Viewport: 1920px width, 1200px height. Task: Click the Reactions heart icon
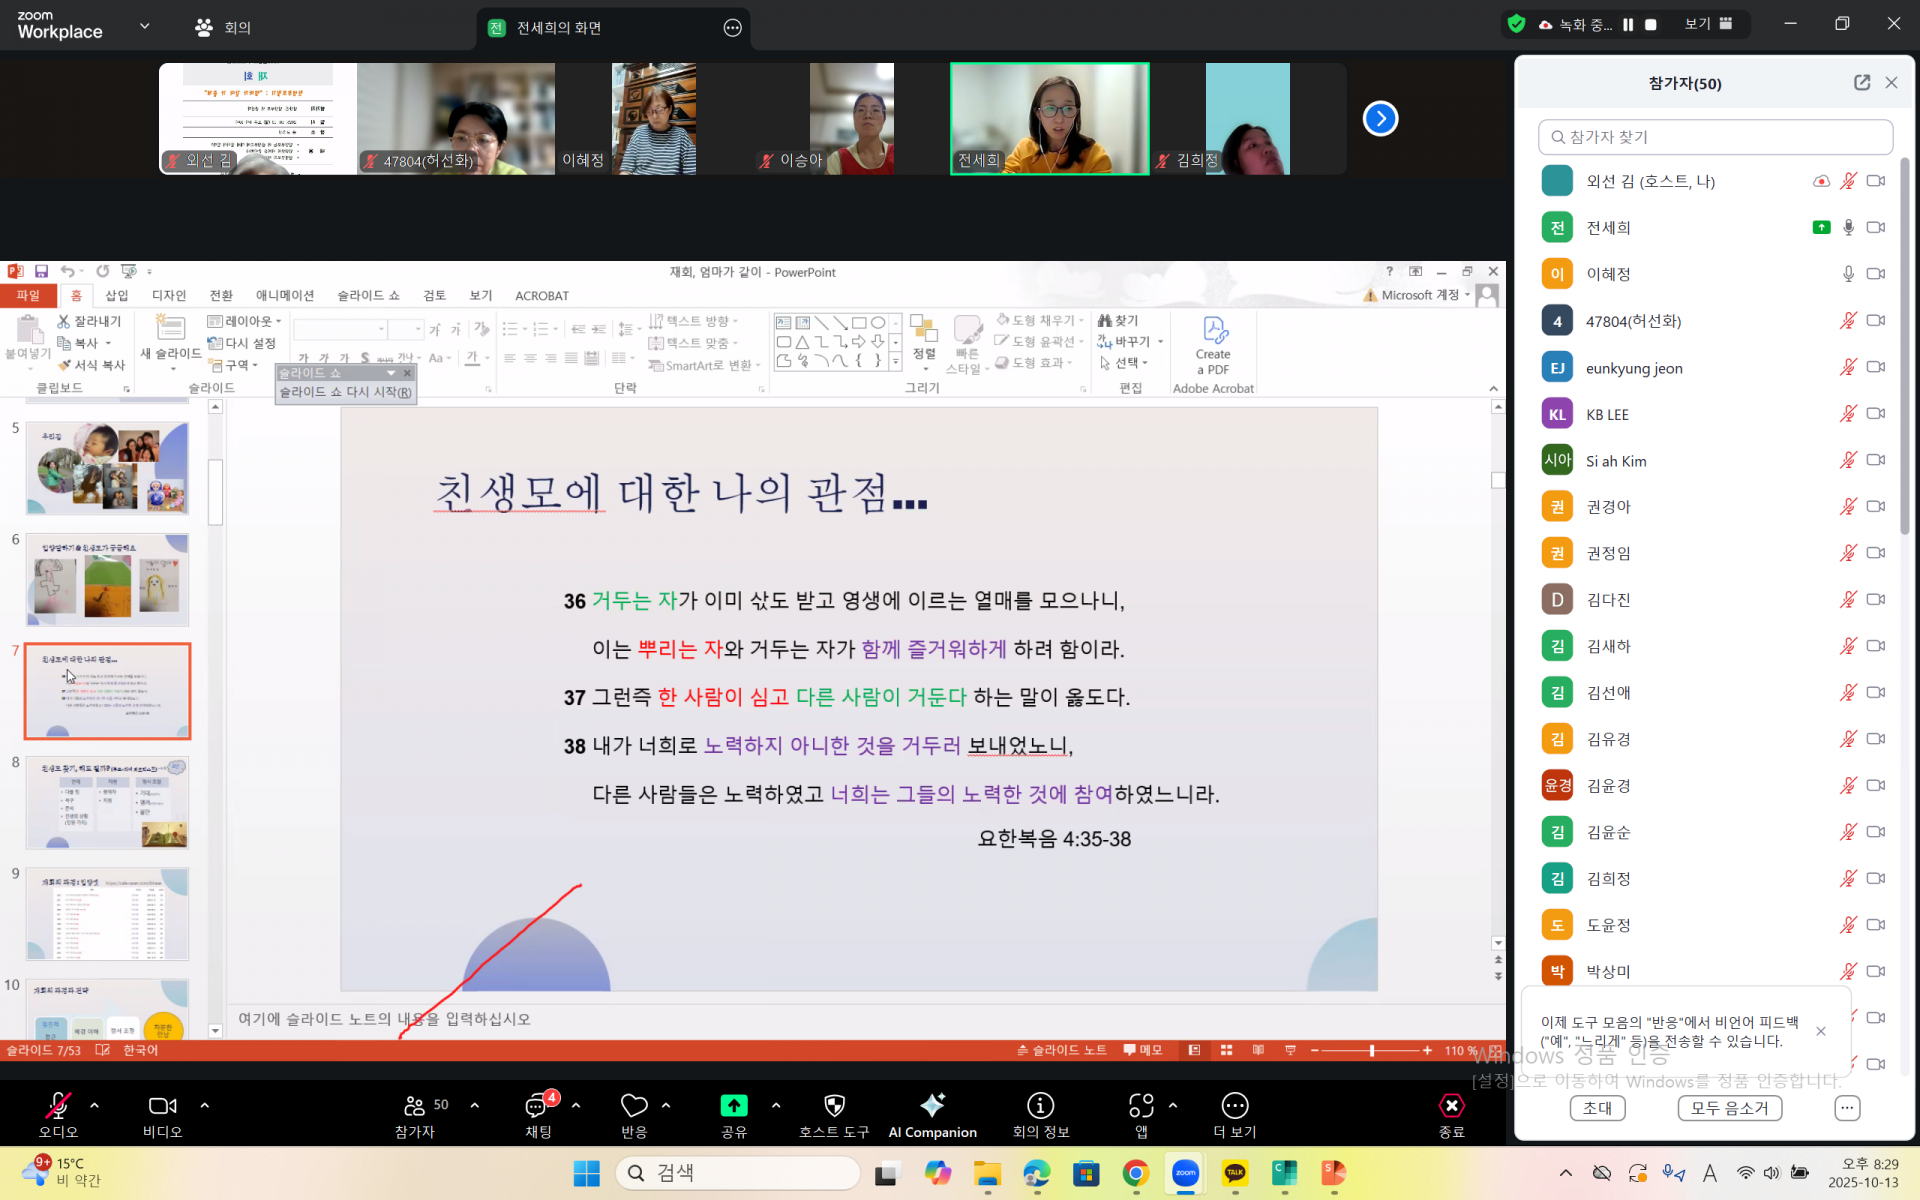point(634,1106)
